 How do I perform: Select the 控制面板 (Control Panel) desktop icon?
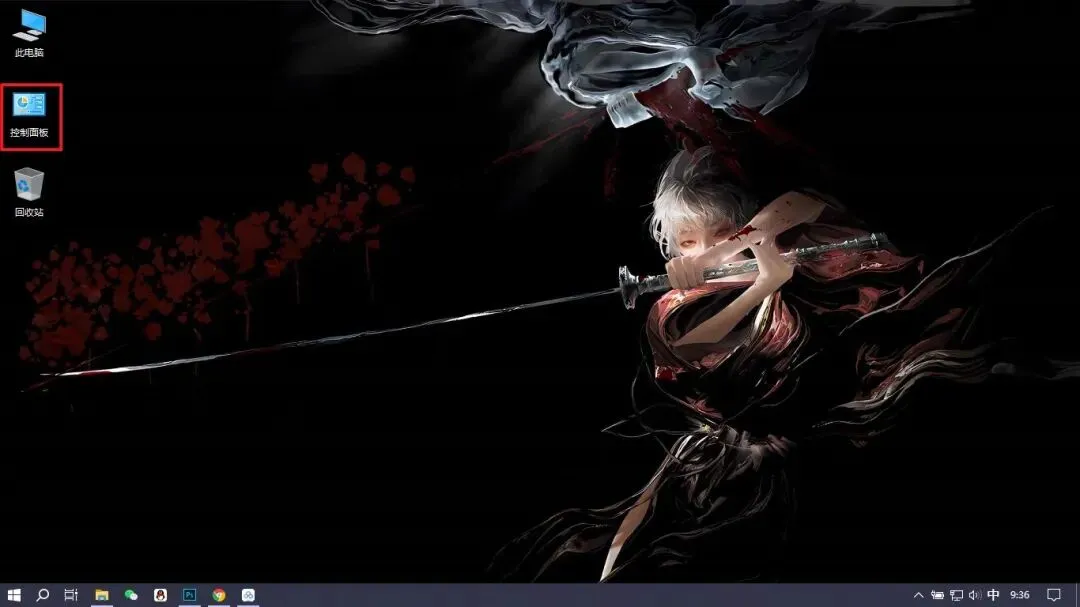30,115
